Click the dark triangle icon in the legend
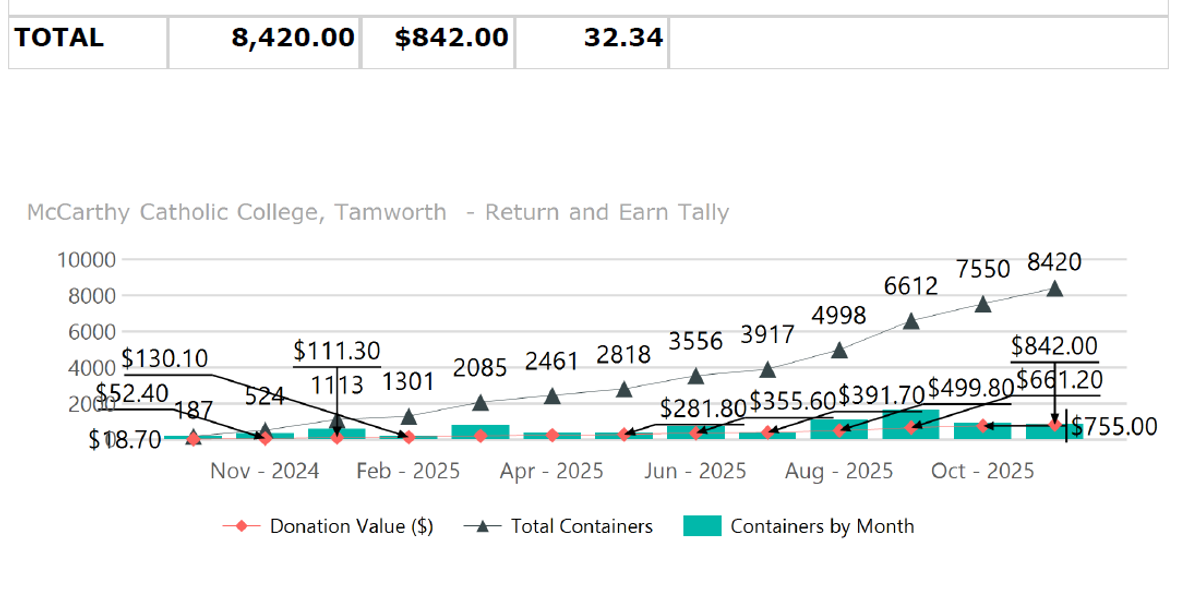The height and width of the screenshot is (602, 1200). pos(483,526)
